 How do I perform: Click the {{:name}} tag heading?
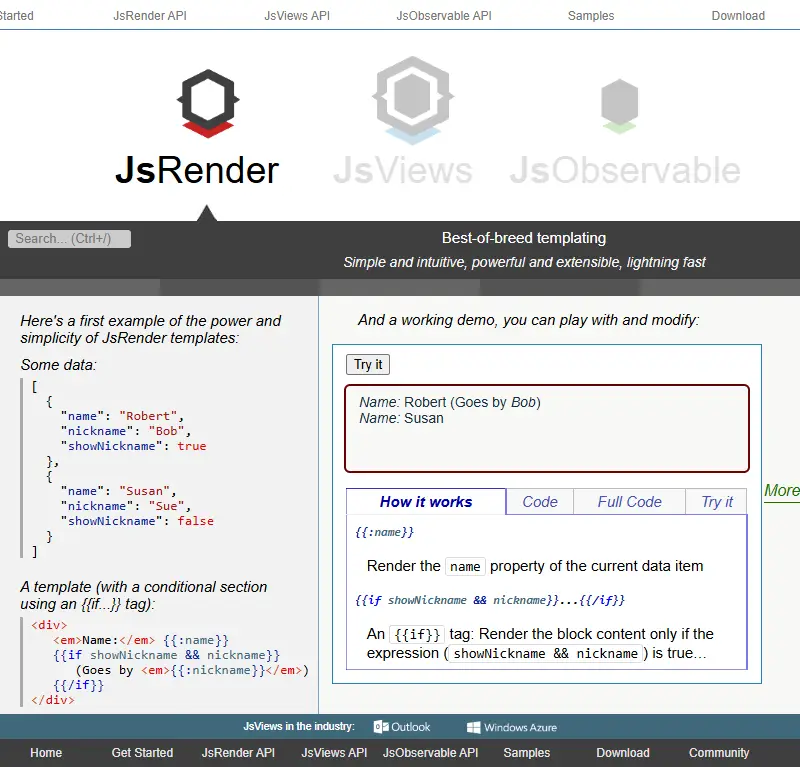pyautogui.click(x=384, y=532)
